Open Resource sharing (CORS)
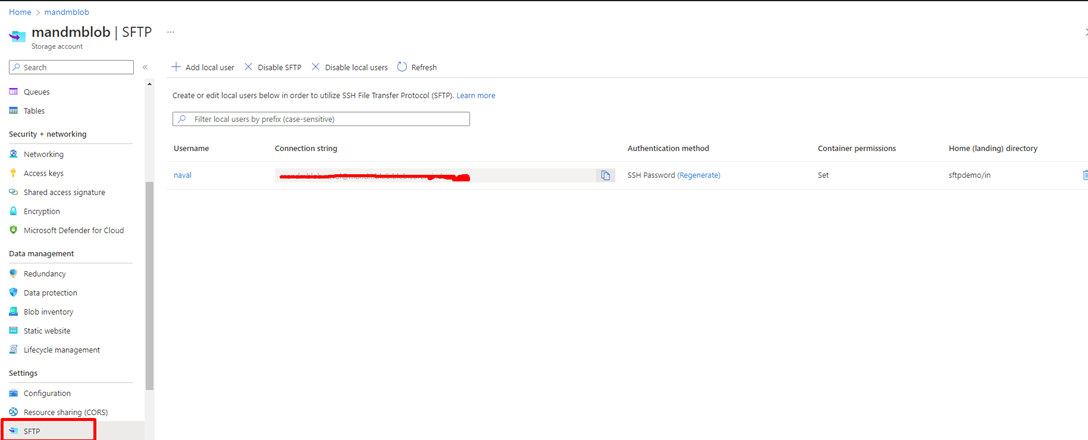Viewport: 1088px width, 440px height. pyautogui.click(x=65, y=412)
